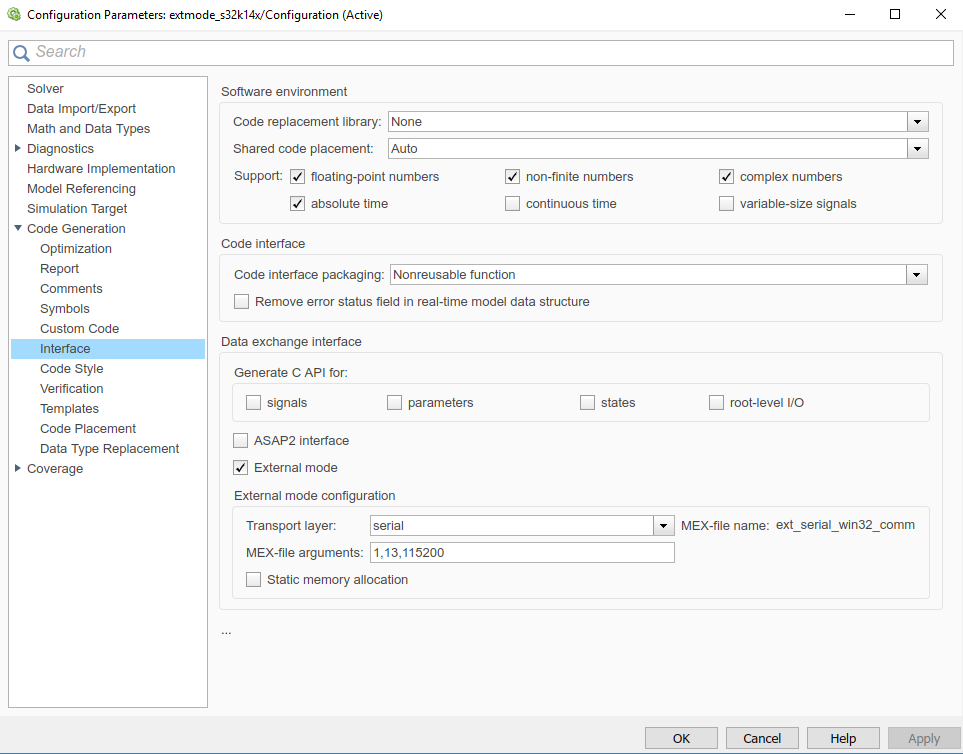Enable Static memory allocation
The width and height of the screenshot is (963, 754).
pyautogui.click(x=253, y=580)
